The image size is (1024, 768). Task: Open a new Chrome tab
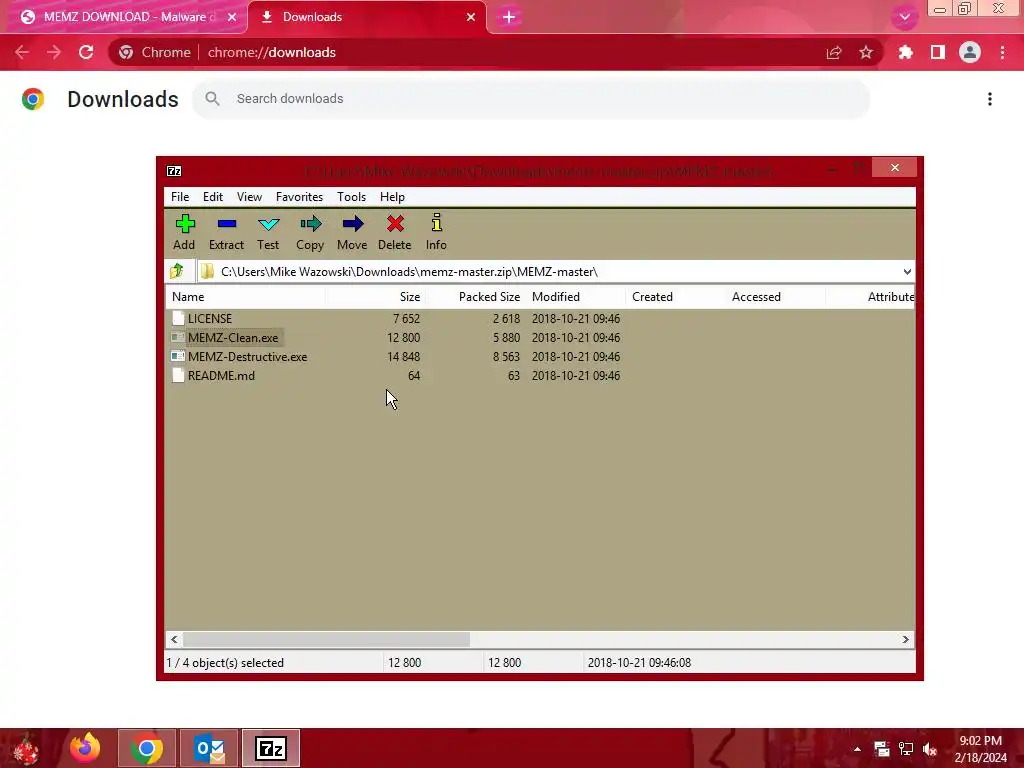click(509, 17)
